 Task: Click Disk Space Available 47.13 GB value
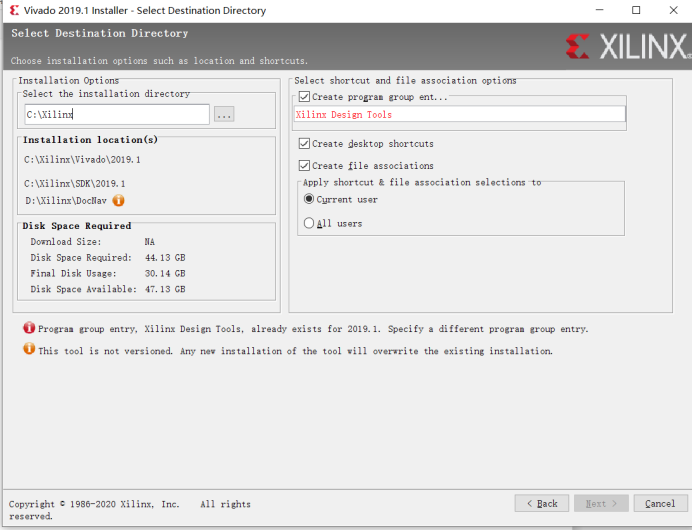coord(165,290)
